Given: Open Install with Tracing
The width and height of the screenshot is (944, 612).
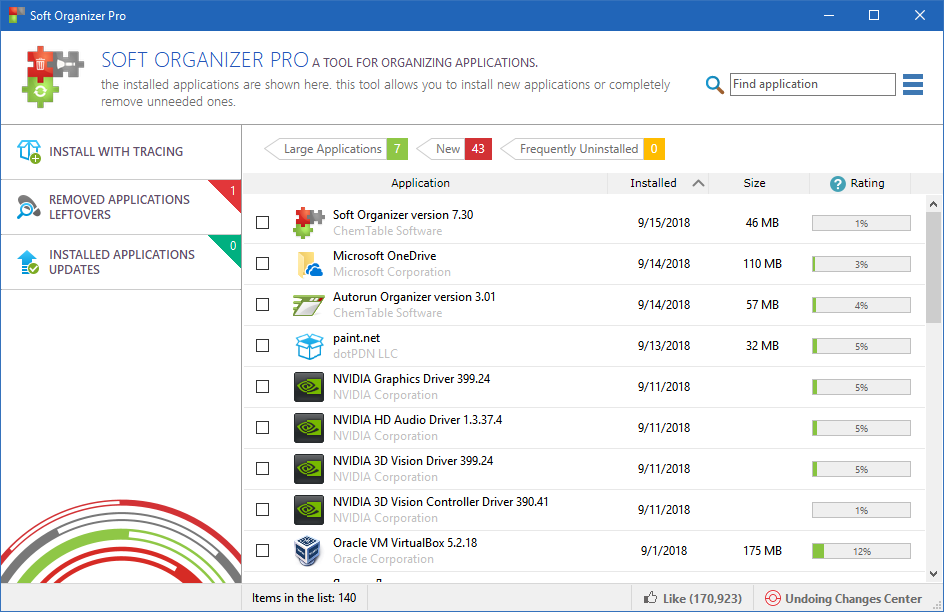Looking at the screenshot, I should [121, 152].
